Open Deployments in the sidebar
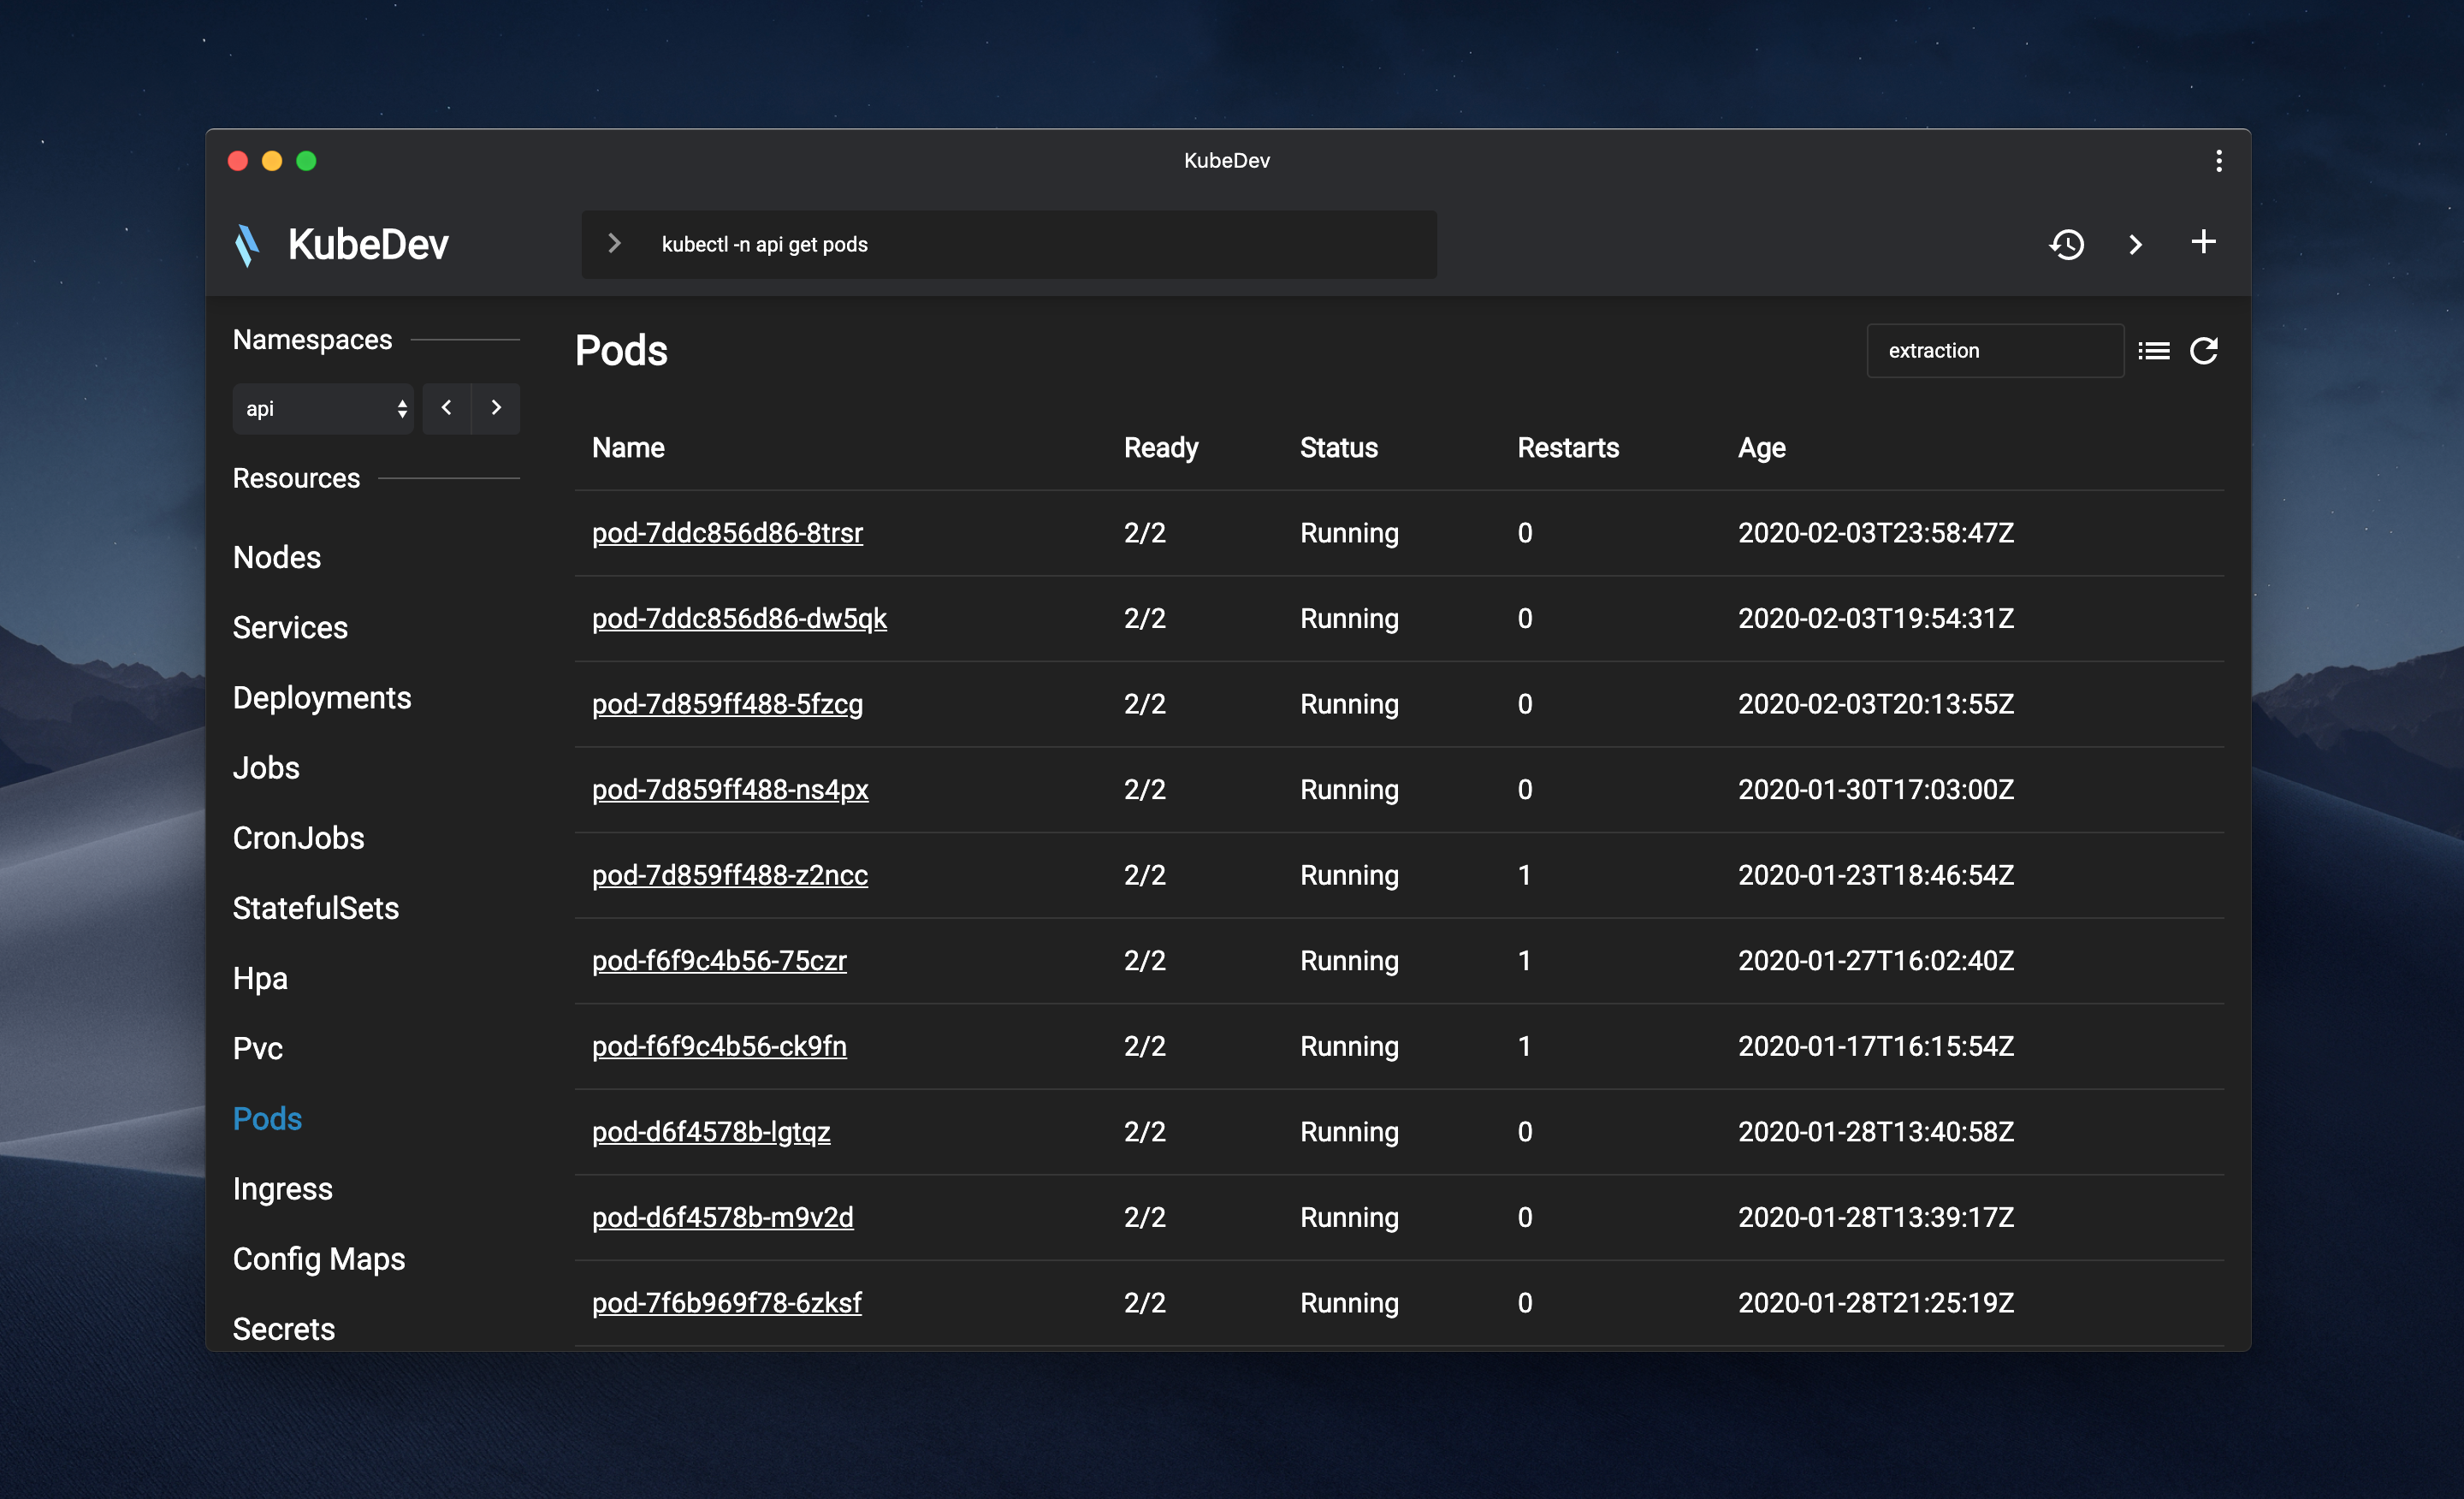This screenshot has height=1499, width=2464. [x=321, y=697]
